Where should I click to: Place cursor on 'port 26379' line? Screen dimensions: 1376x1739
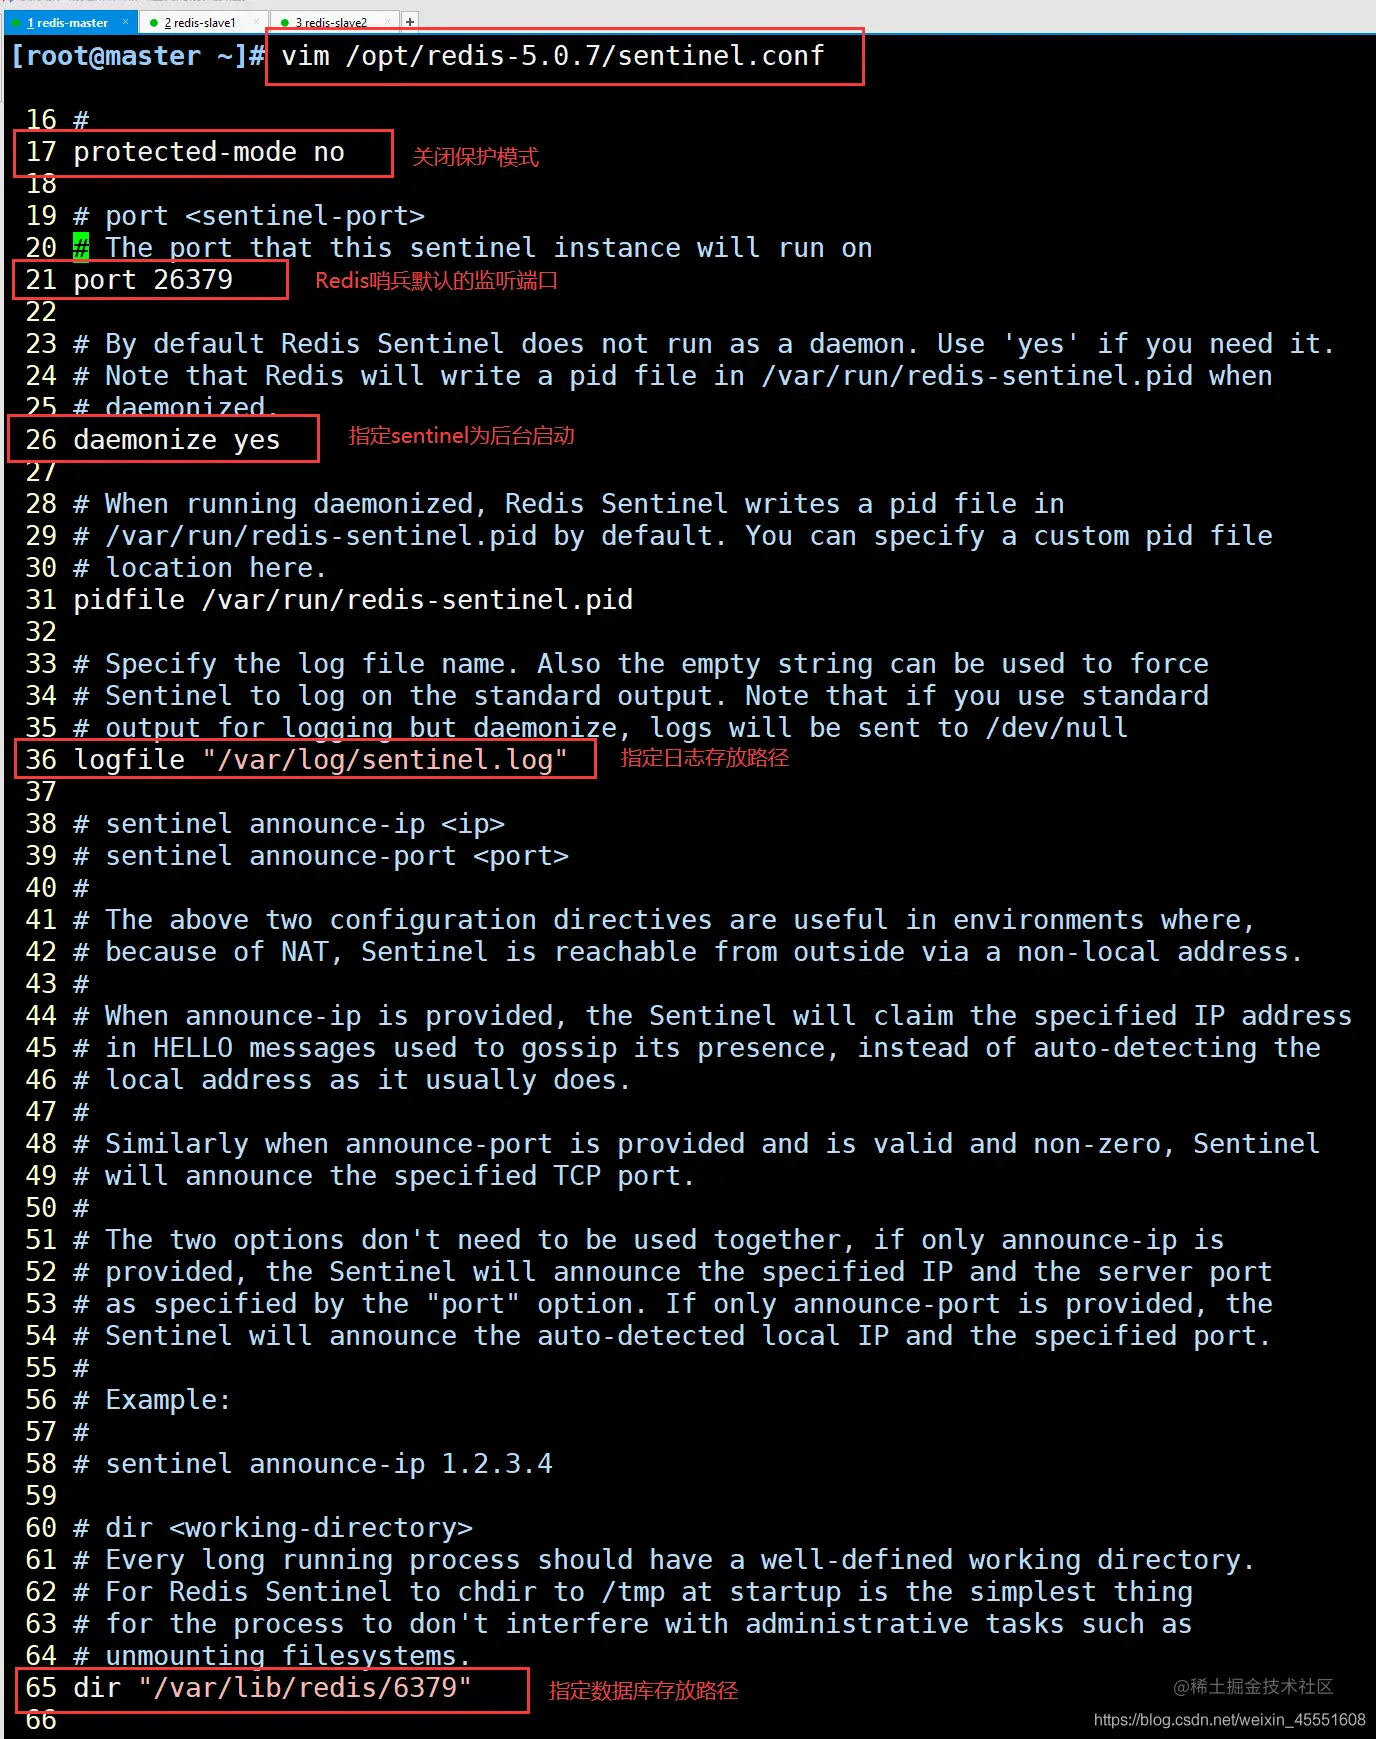pos(152,280)
